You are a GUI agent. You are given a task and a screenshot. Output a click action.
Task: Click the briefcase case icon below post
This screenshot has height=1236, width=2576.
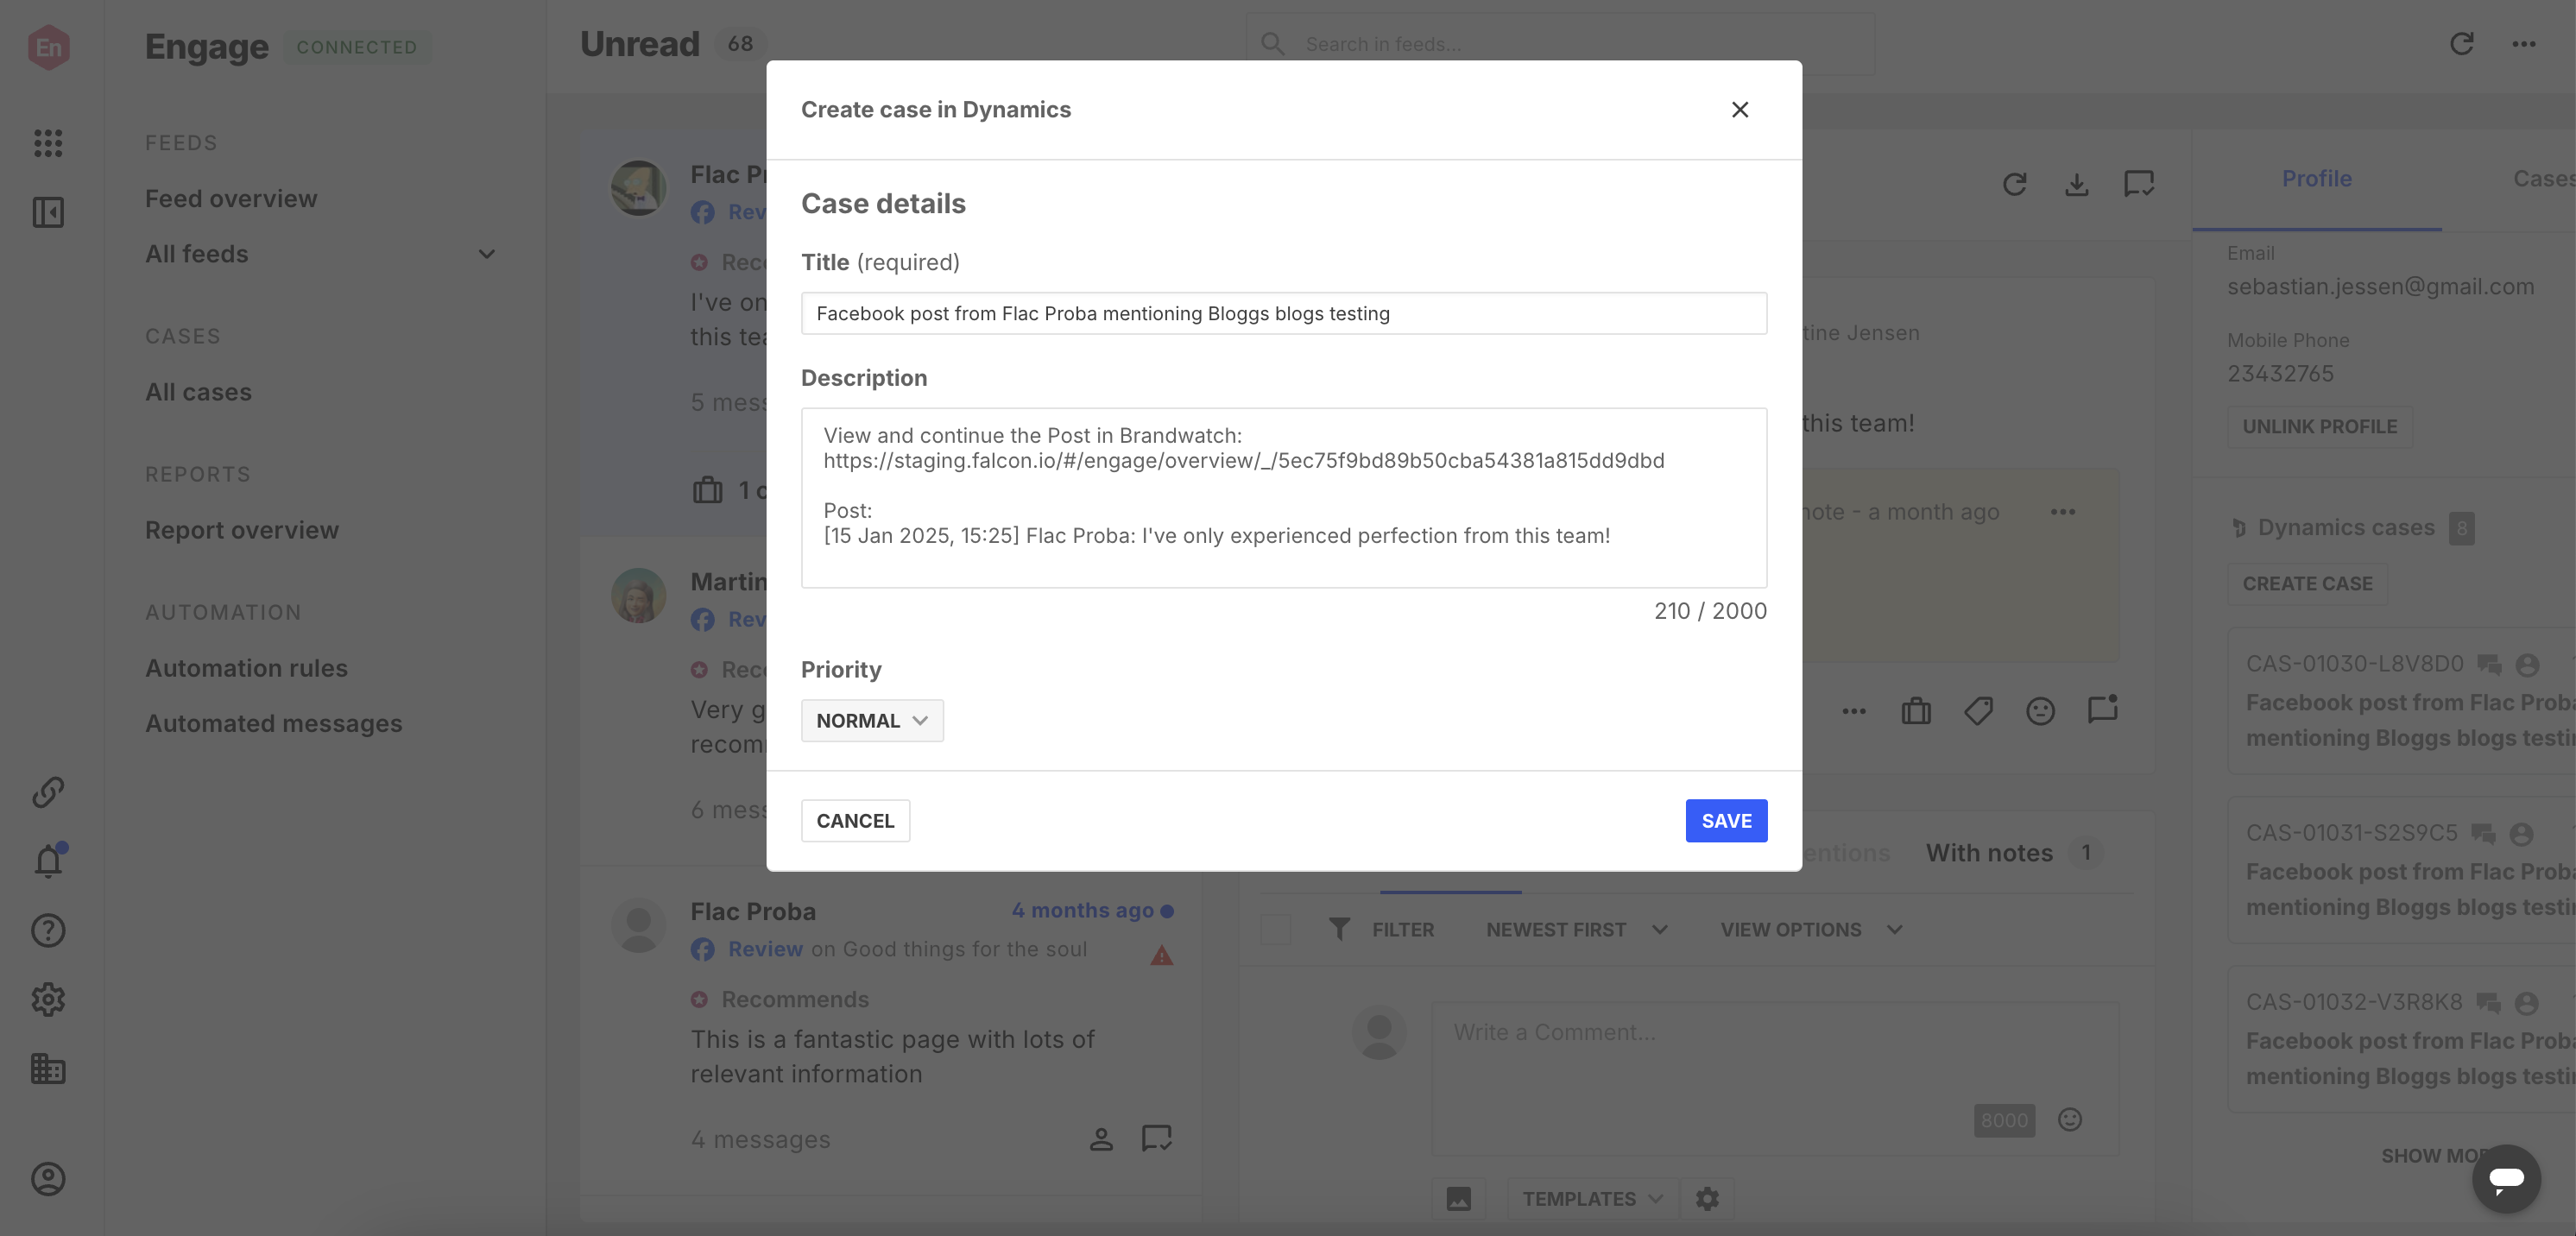(1916, 711)
